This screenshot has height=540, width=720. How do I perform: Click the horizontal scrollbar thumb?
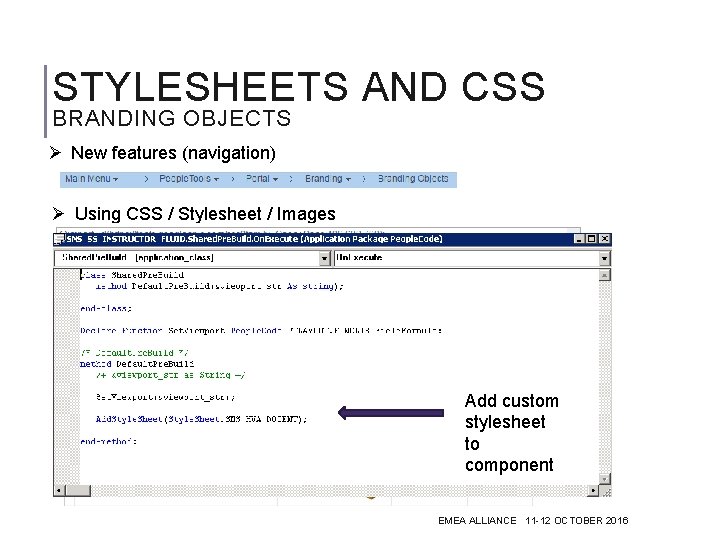(78, 491)
